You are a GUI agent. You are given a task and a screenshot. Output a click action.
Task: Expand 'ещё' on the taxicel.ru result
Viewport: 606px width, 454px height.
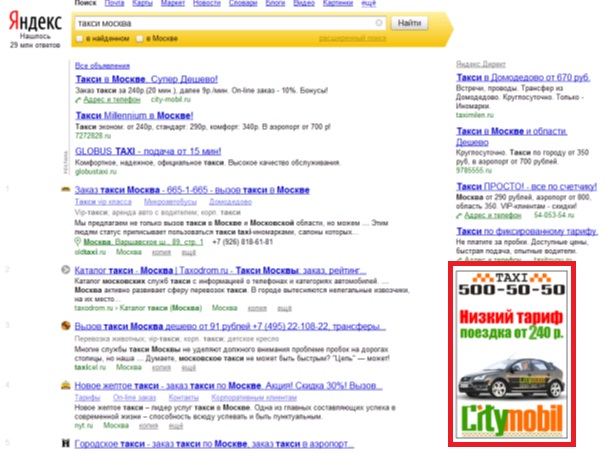(x=189, y=367)
